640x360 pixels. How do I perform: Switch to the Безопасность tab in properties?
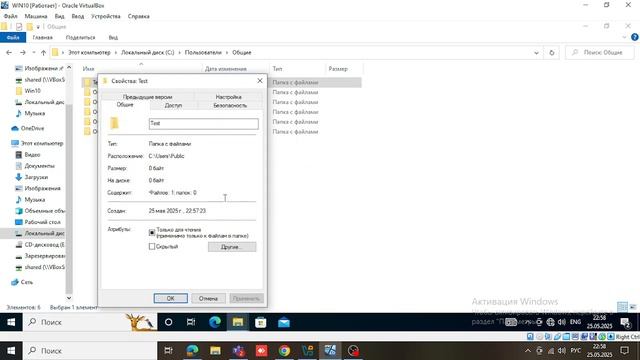(230, 105)
